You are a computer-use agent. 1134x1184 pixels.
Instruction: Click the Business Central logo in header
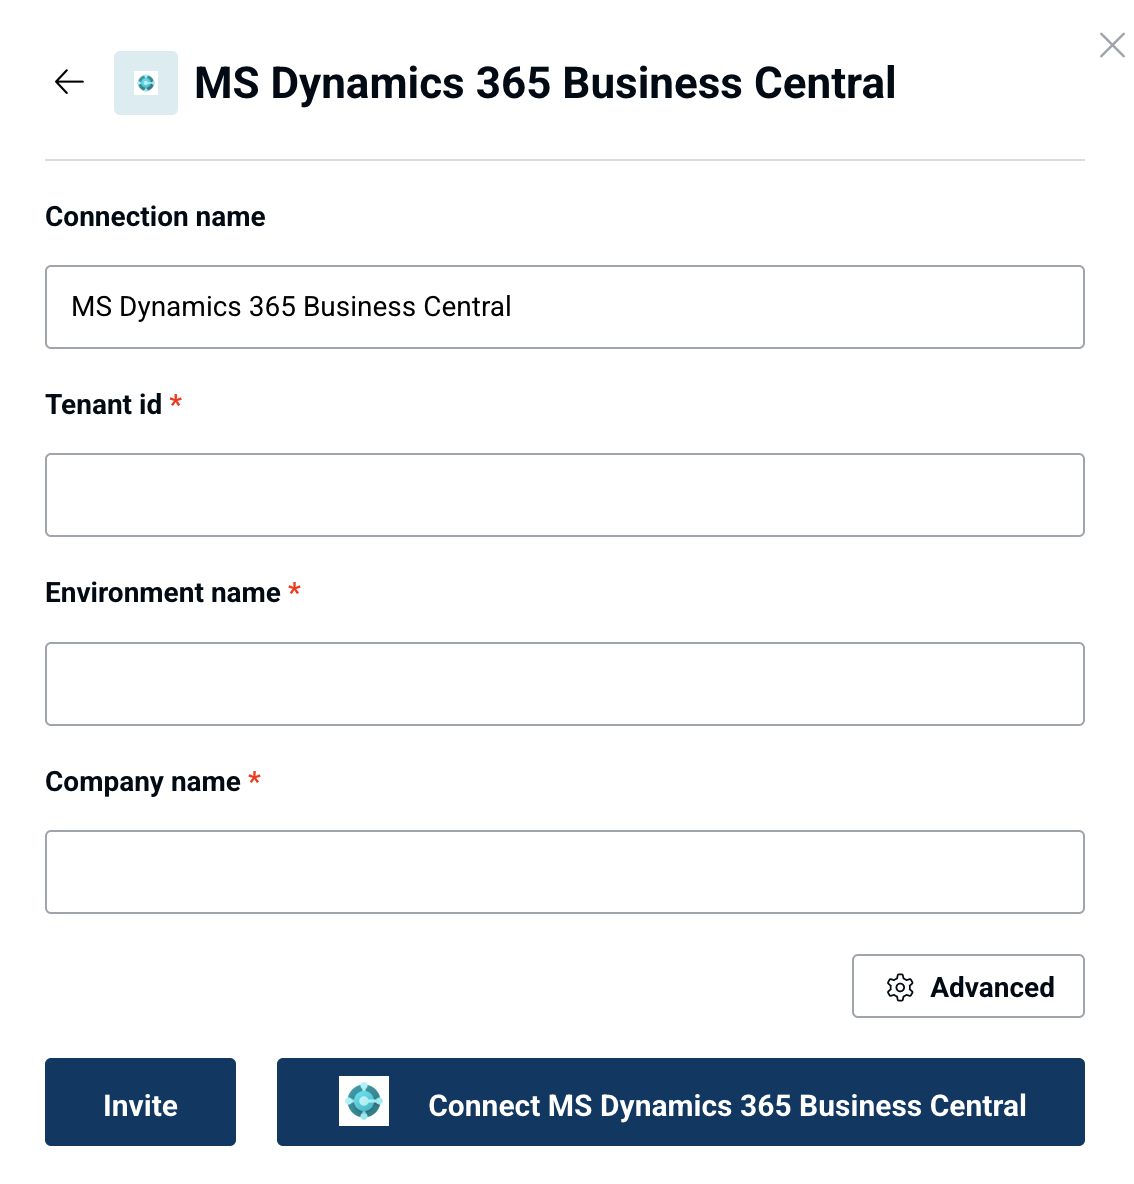(x=146, y=83)
